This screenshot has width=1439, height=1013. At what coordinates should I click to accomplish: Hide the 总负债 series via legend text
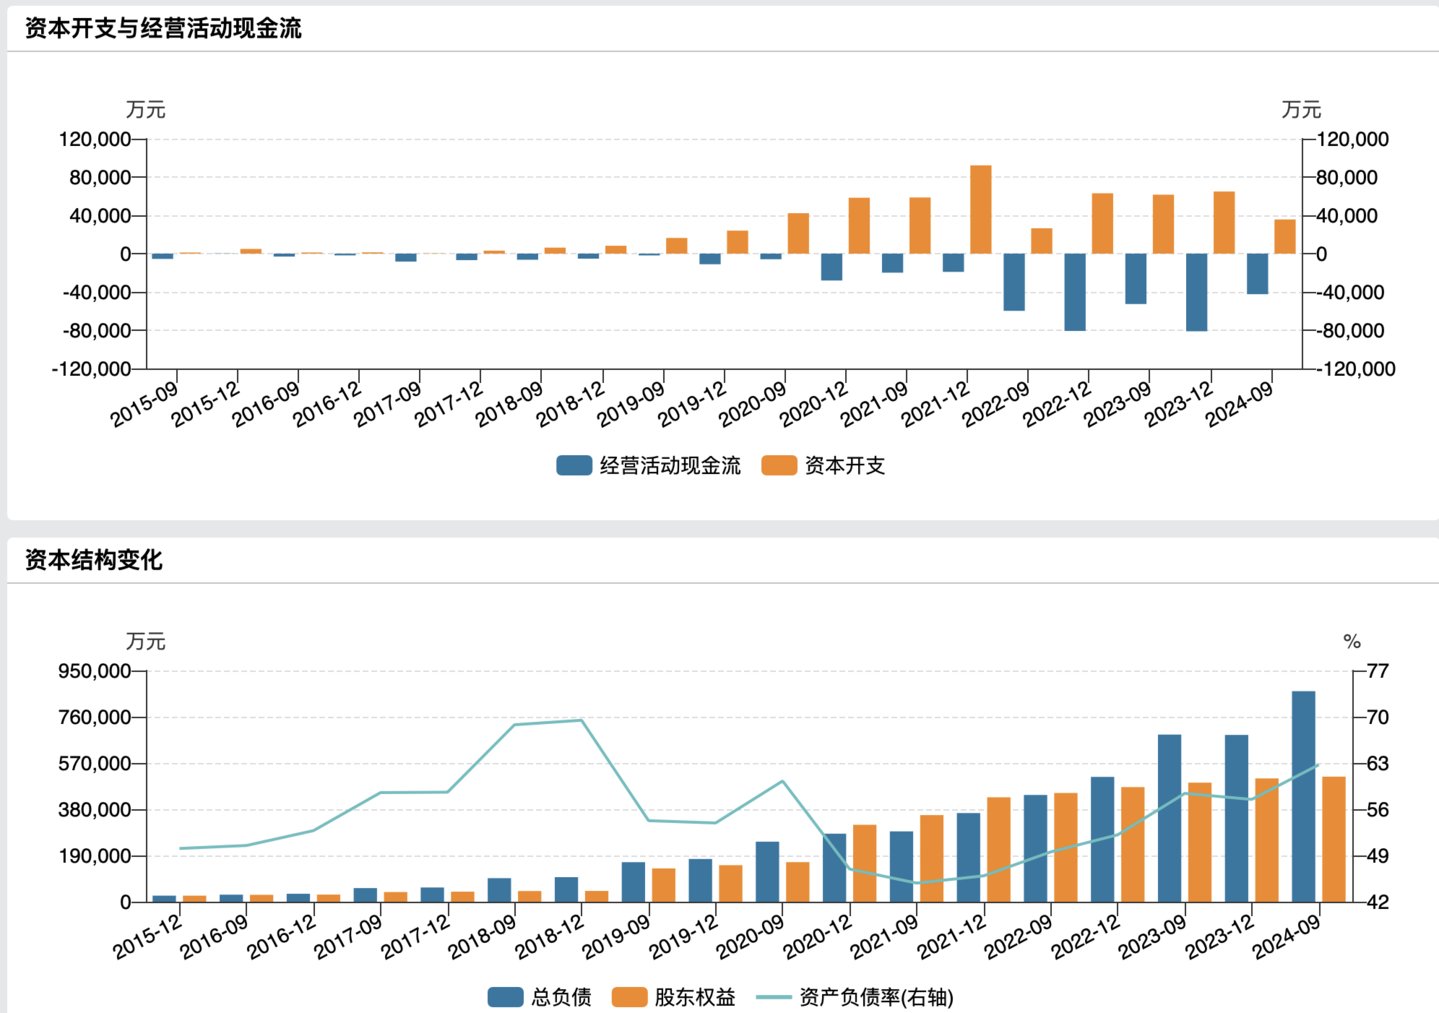tap(561, 997)
